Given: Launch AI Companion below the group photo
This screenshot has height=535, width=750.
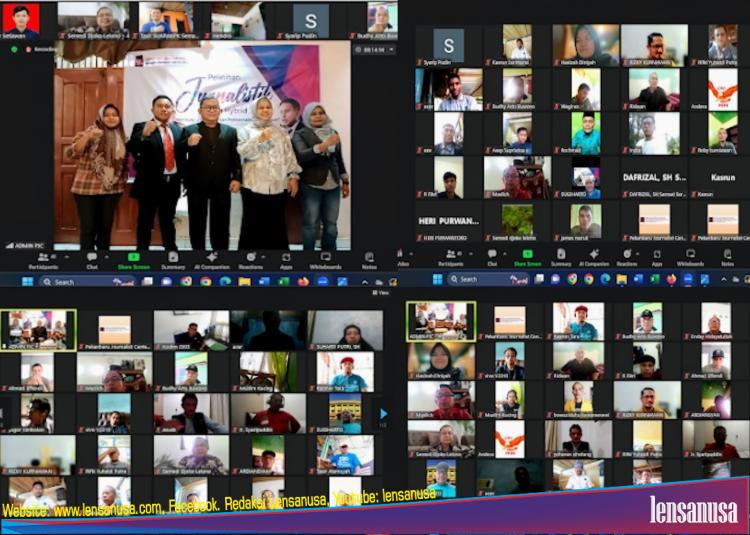Looking at the screenshot, I should click(x=212, y=258).
